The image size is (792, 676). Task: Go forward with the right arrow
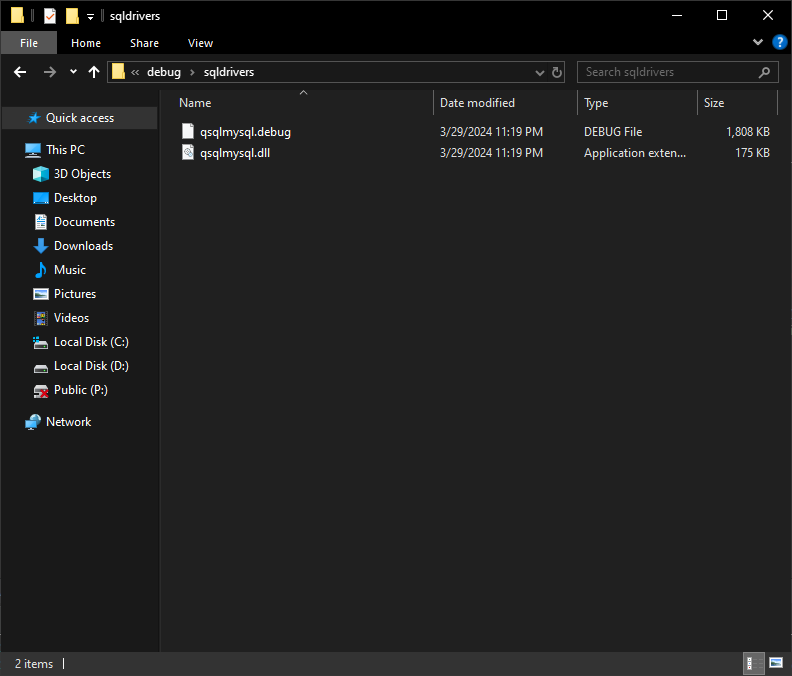[50, 72]
